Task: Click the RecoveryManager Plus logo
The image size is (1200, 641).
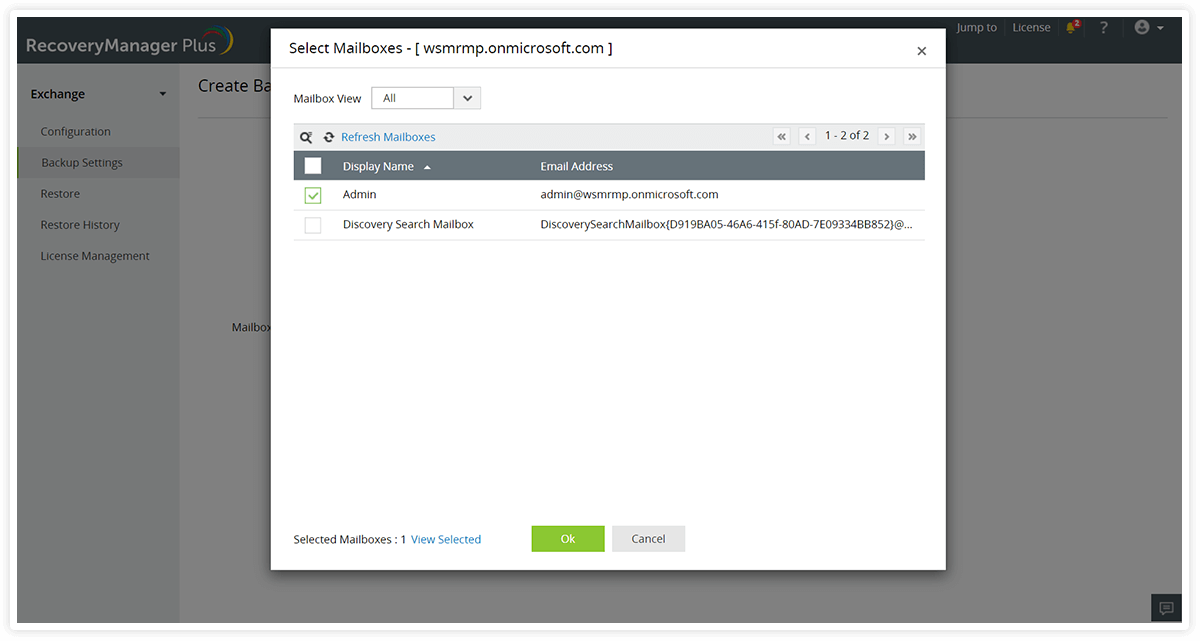Action: pos(129,44)
